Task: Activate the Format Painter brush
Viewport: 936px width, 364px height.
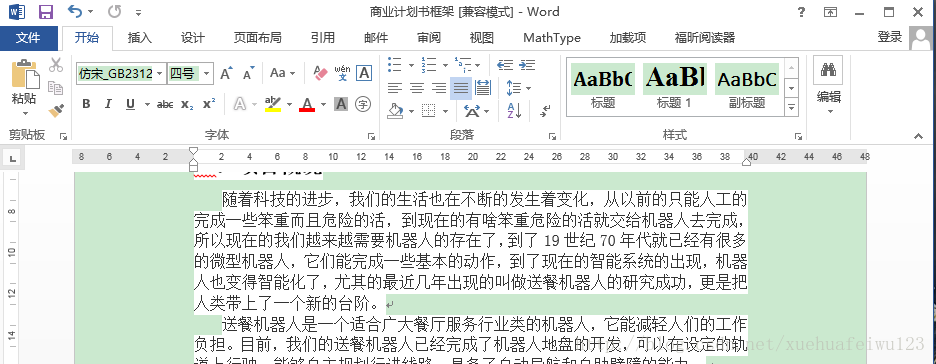Action: point(56,110)
